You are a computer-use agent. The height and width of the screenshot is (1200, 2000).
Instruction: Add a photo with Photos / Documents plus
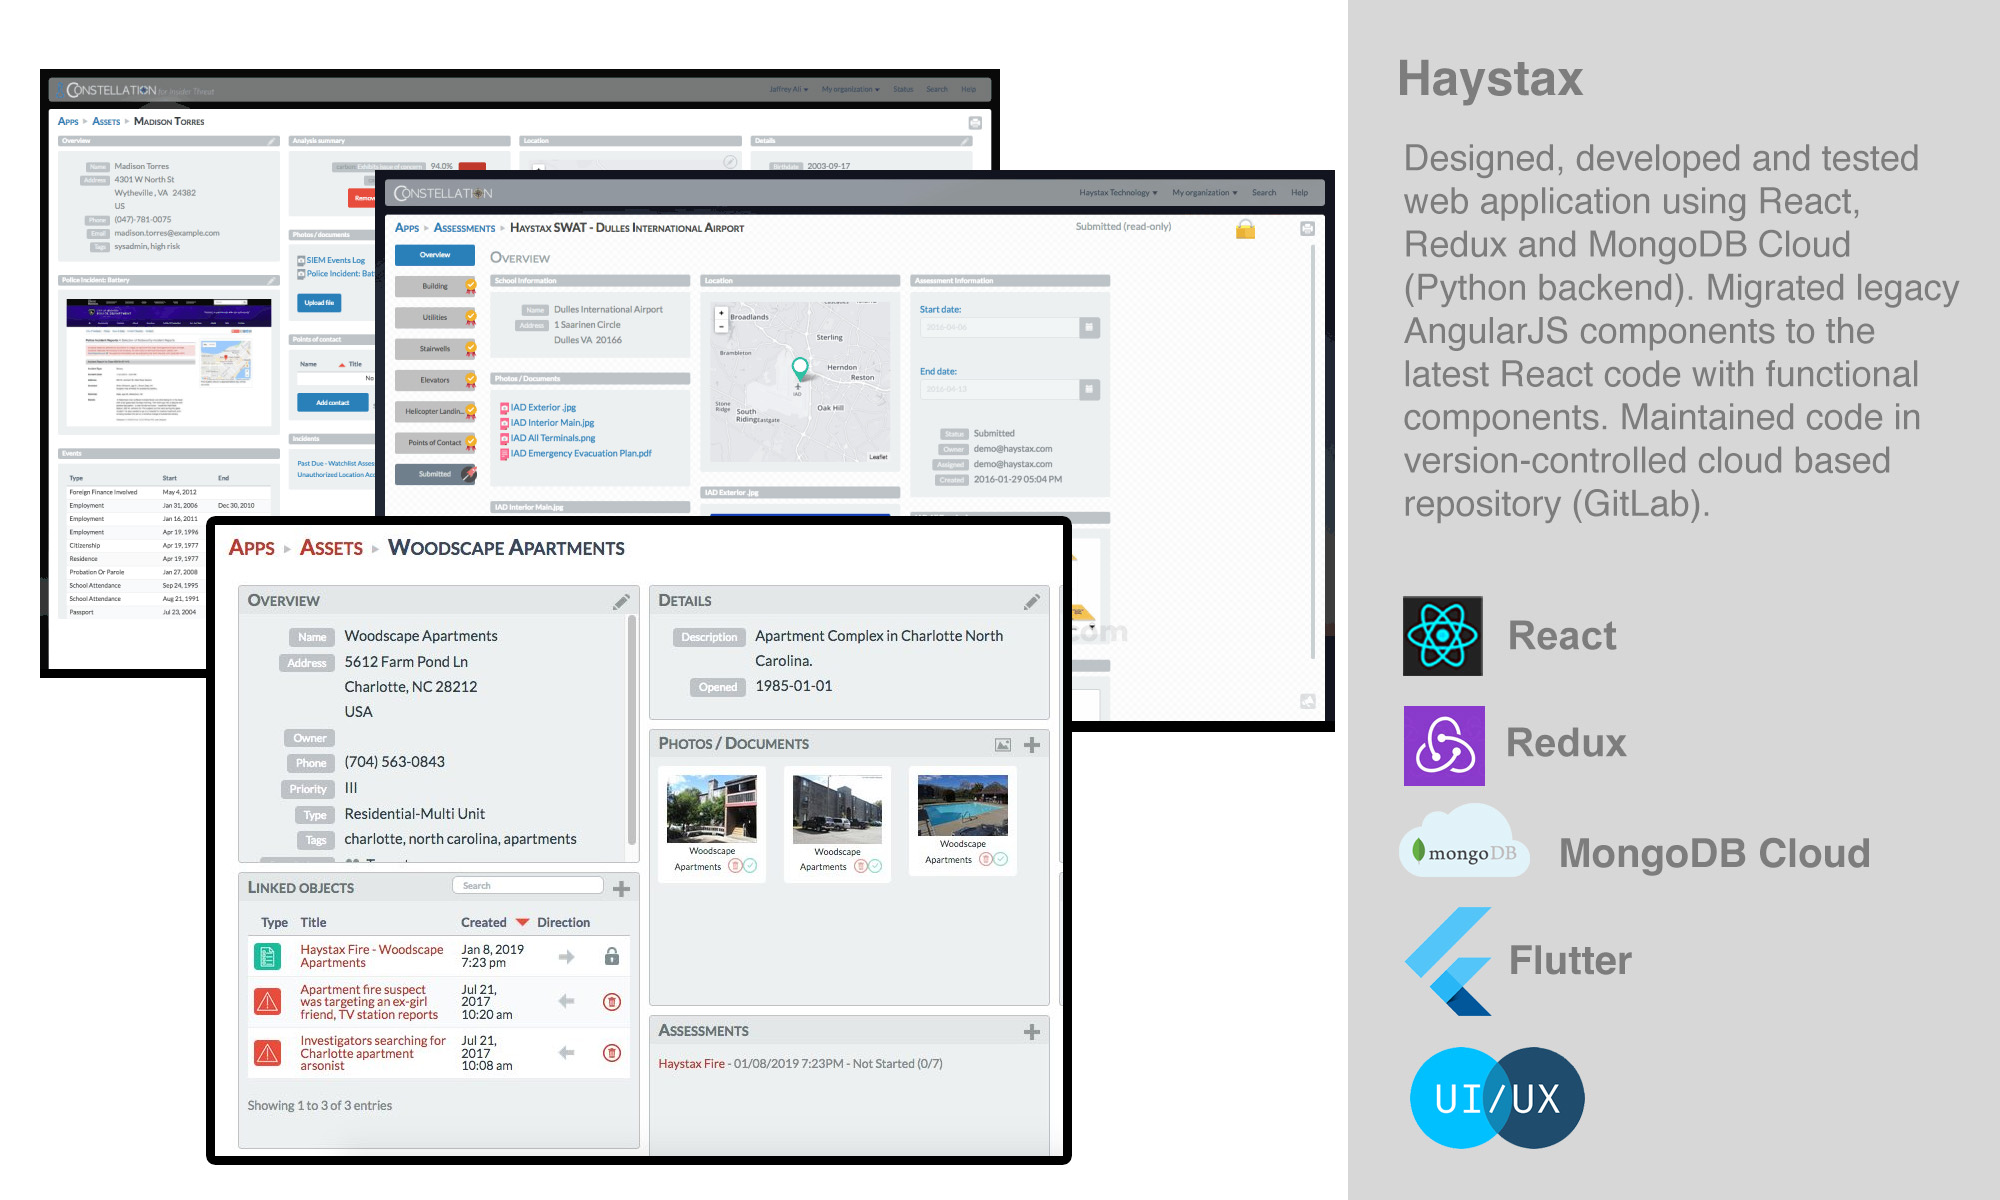[x=1032, y=745]
